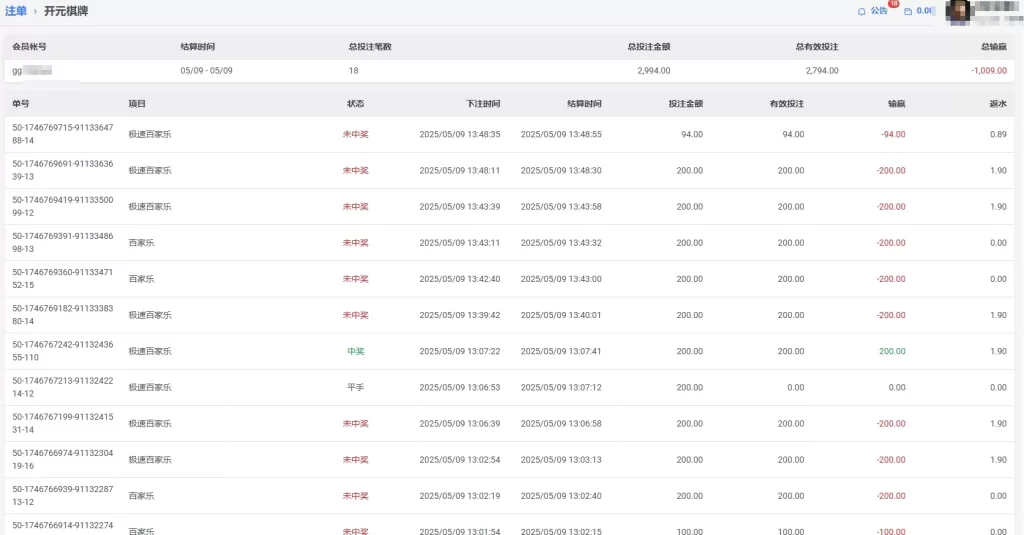Select order number 50-1746769360-9113347152-15
This screenshot has width=1024, height=535.
[63, 278]
